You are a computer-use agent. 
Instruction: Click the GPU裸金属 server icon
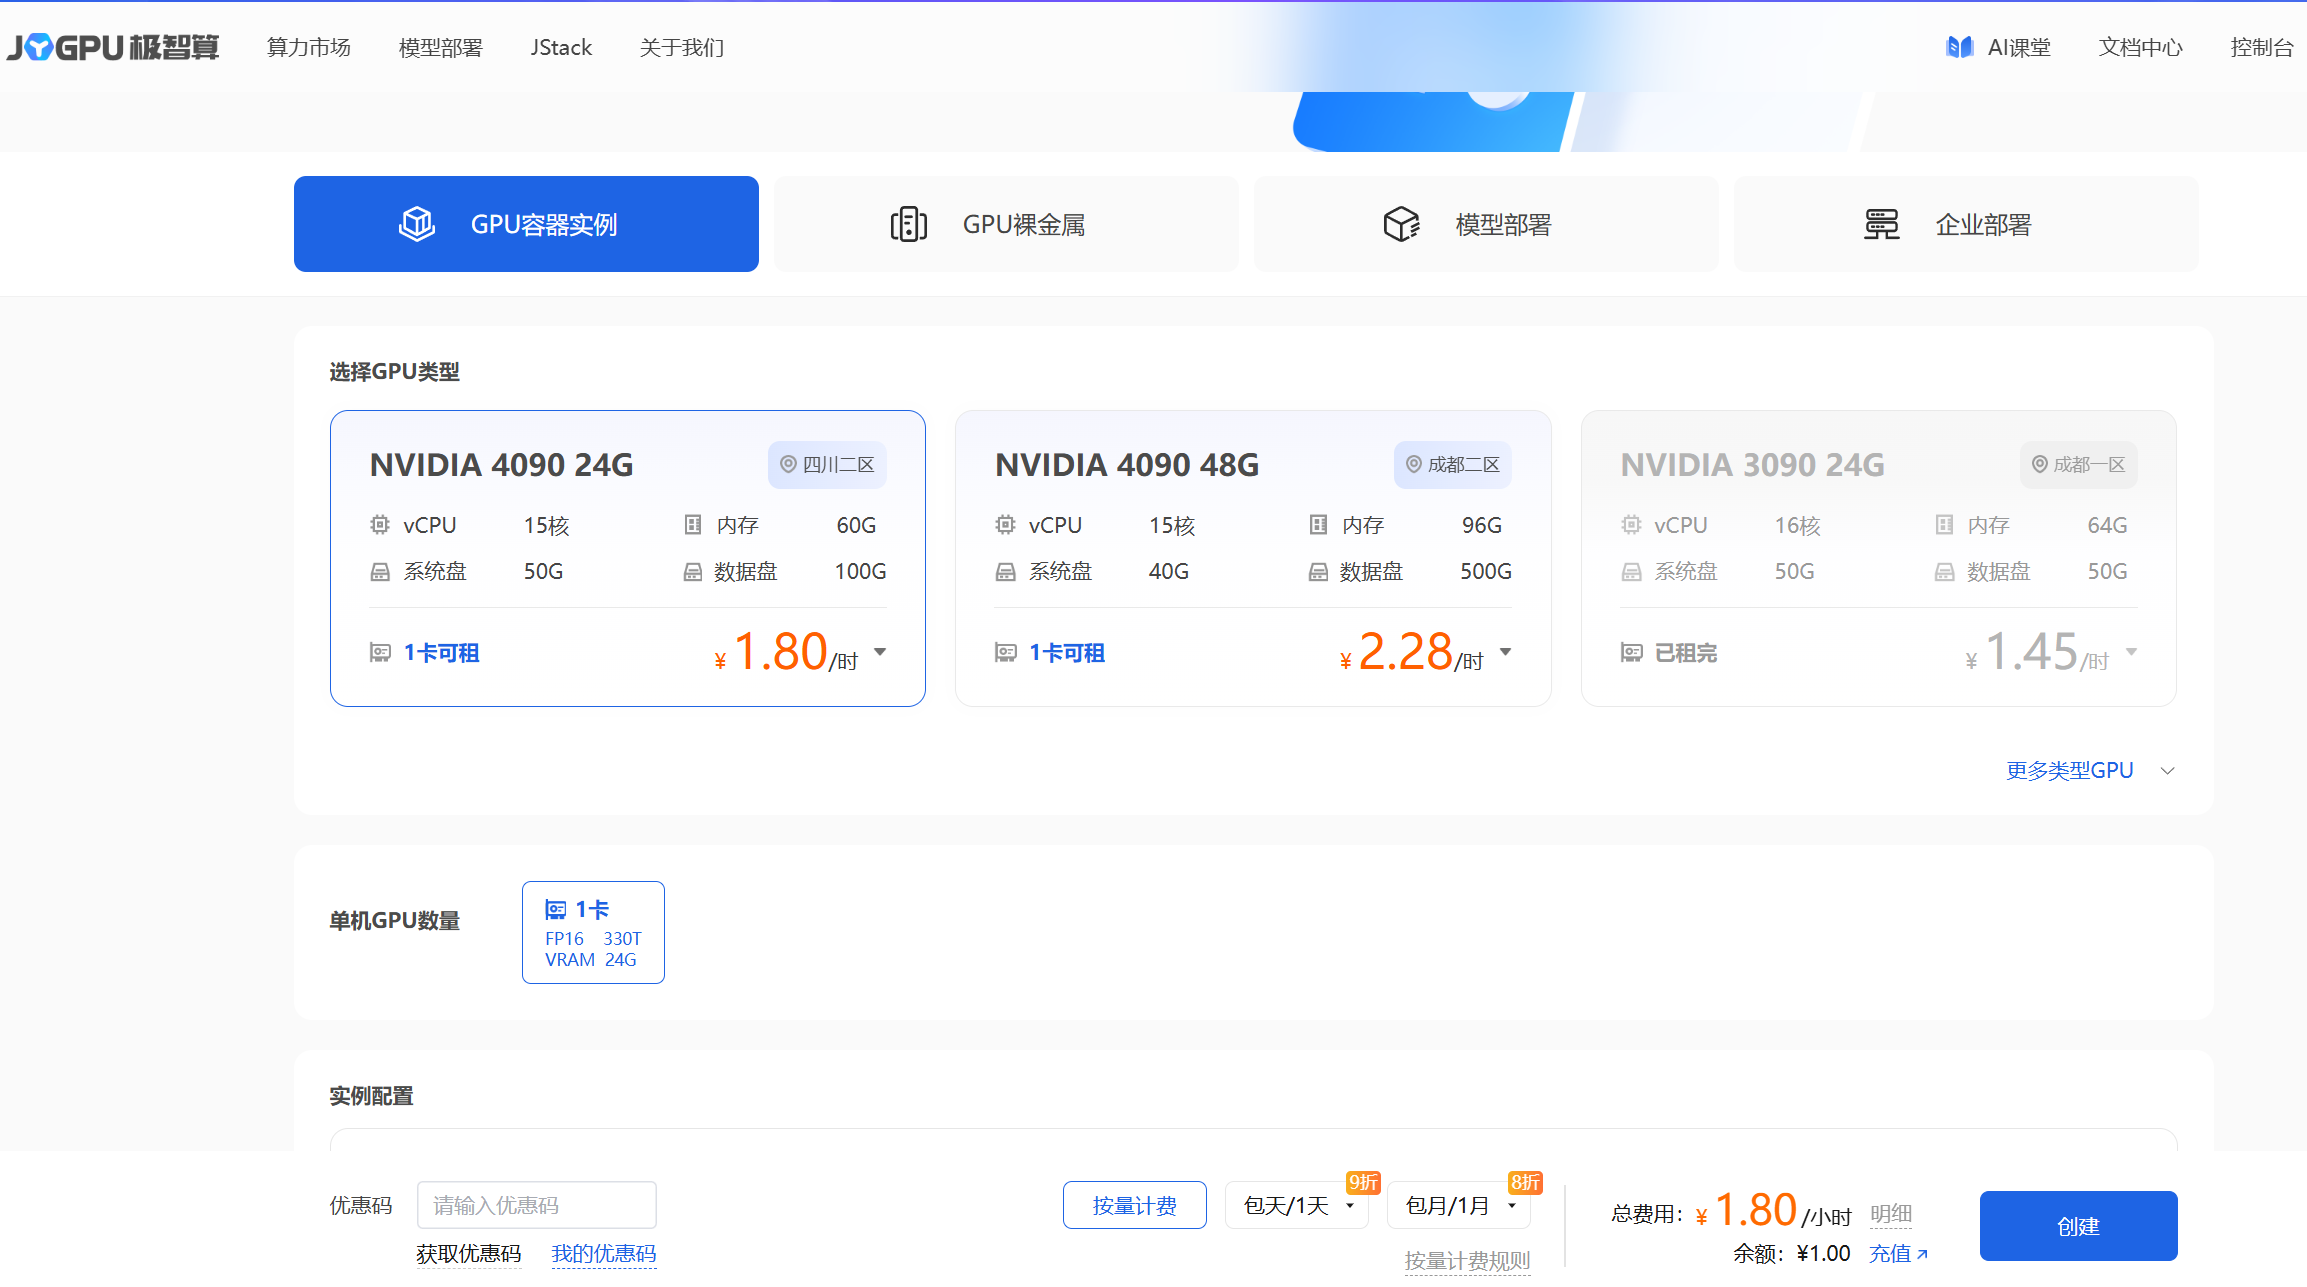pyautogui.click(x=908, y=223)
